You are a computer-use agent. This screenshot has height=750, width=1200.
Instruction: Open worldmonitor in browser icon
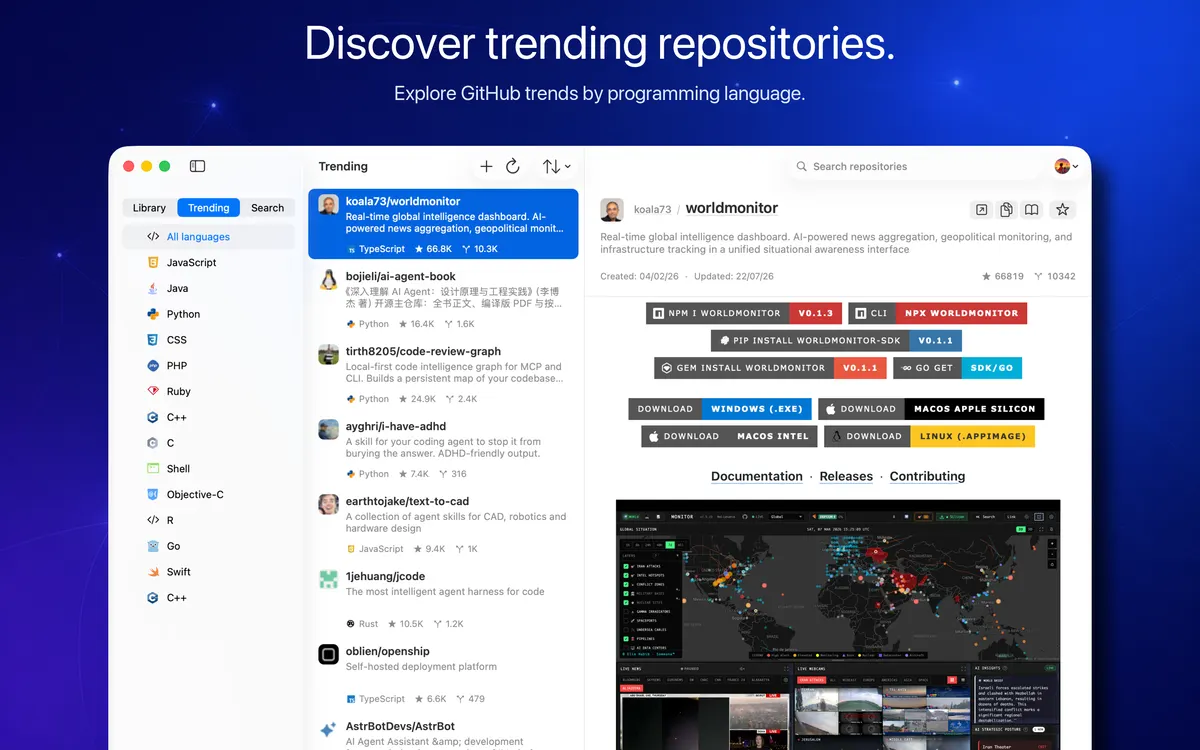point(981,209)
